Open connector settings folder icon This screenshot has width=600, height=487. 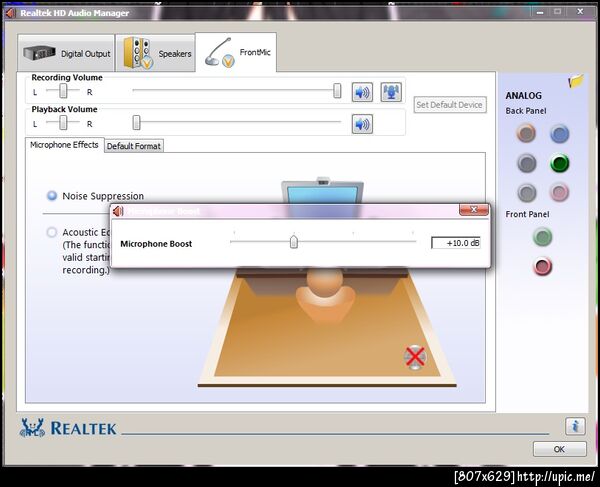(576, 81)
